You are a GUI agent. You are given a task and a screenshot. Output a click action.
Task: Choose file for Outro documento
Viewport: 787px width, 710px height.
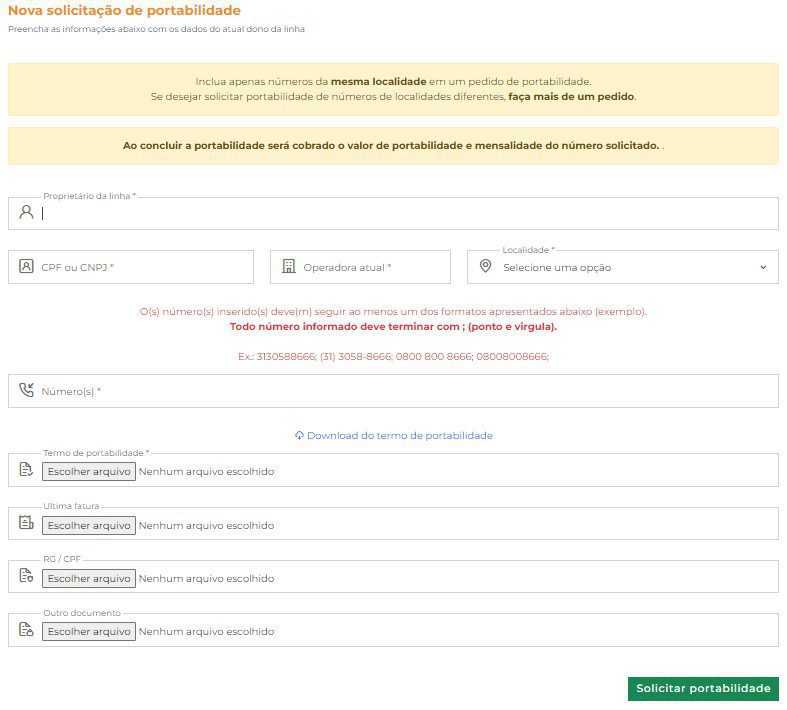coord(88,631)
